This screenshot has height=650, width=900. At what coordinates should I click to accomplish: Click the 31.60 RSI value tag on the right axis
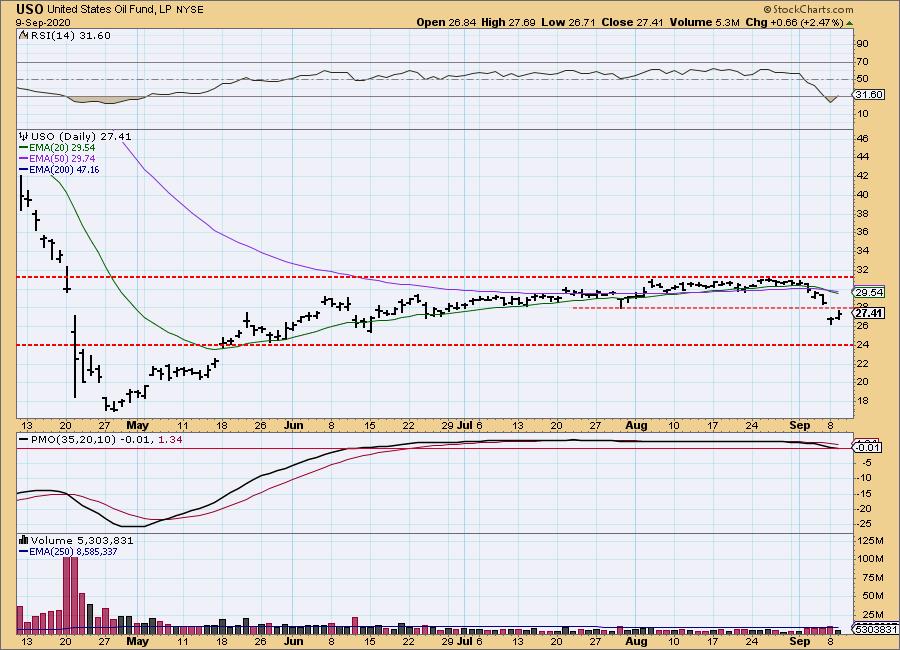[x=869, y=95]
